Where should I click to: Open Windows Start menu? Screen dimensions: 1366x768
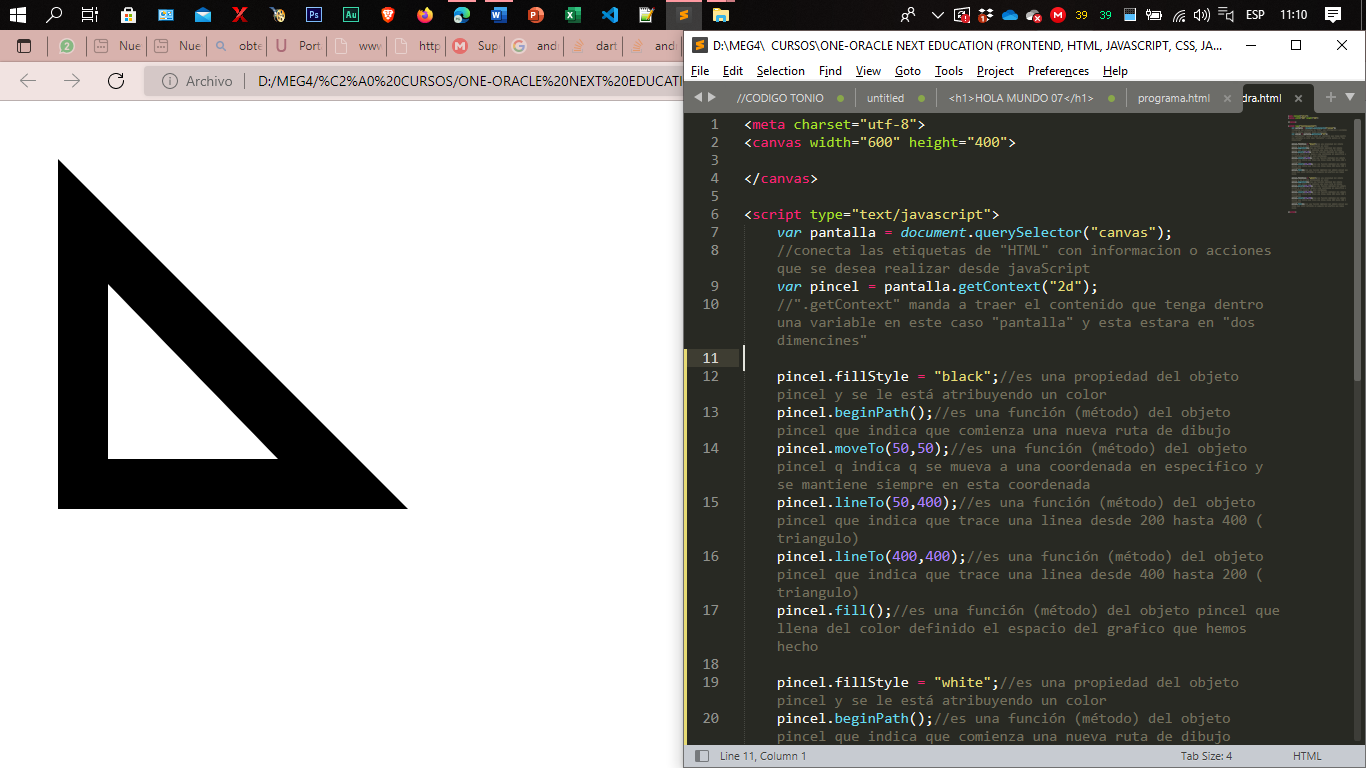click(x=17, y=15)
